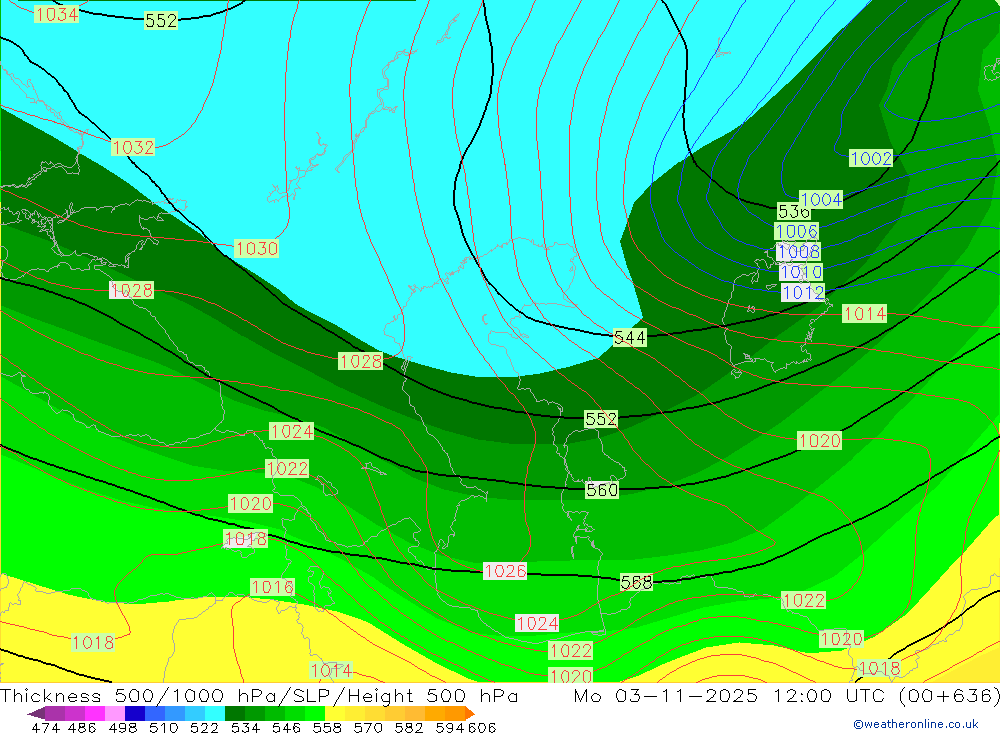1000x733 pixels.
Task: Select the darkest green legend swatch
Action: [x=235, y=713]
